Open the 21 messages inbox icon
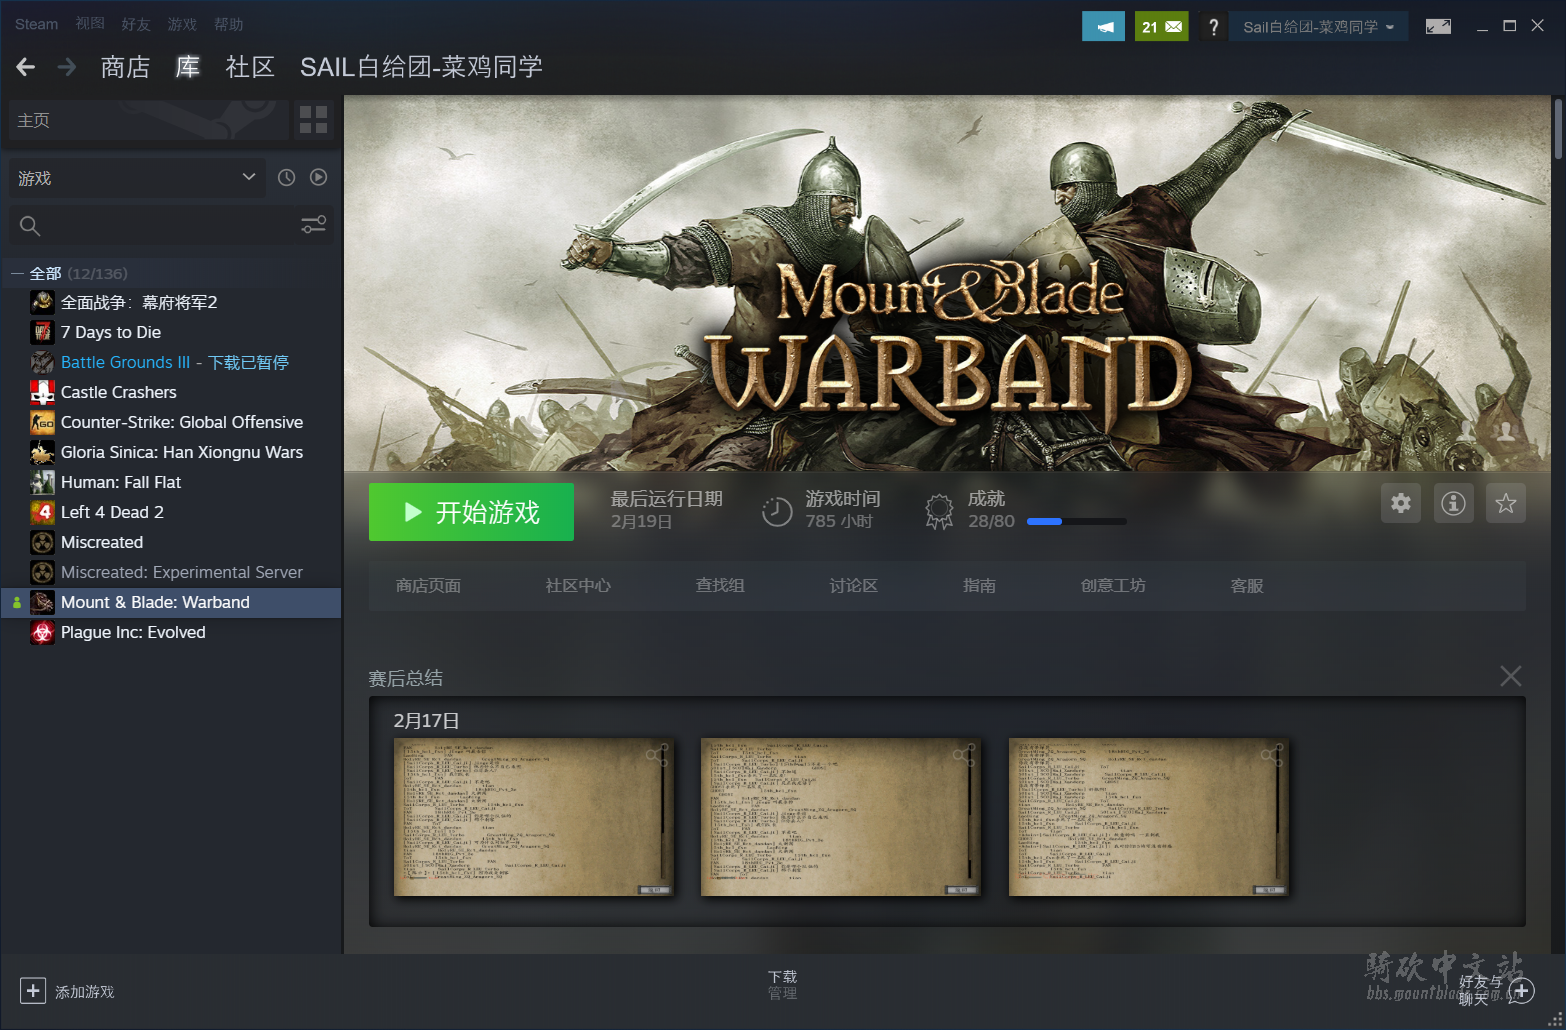This screenshot has height=1030, width=1566. point(1161,27)
